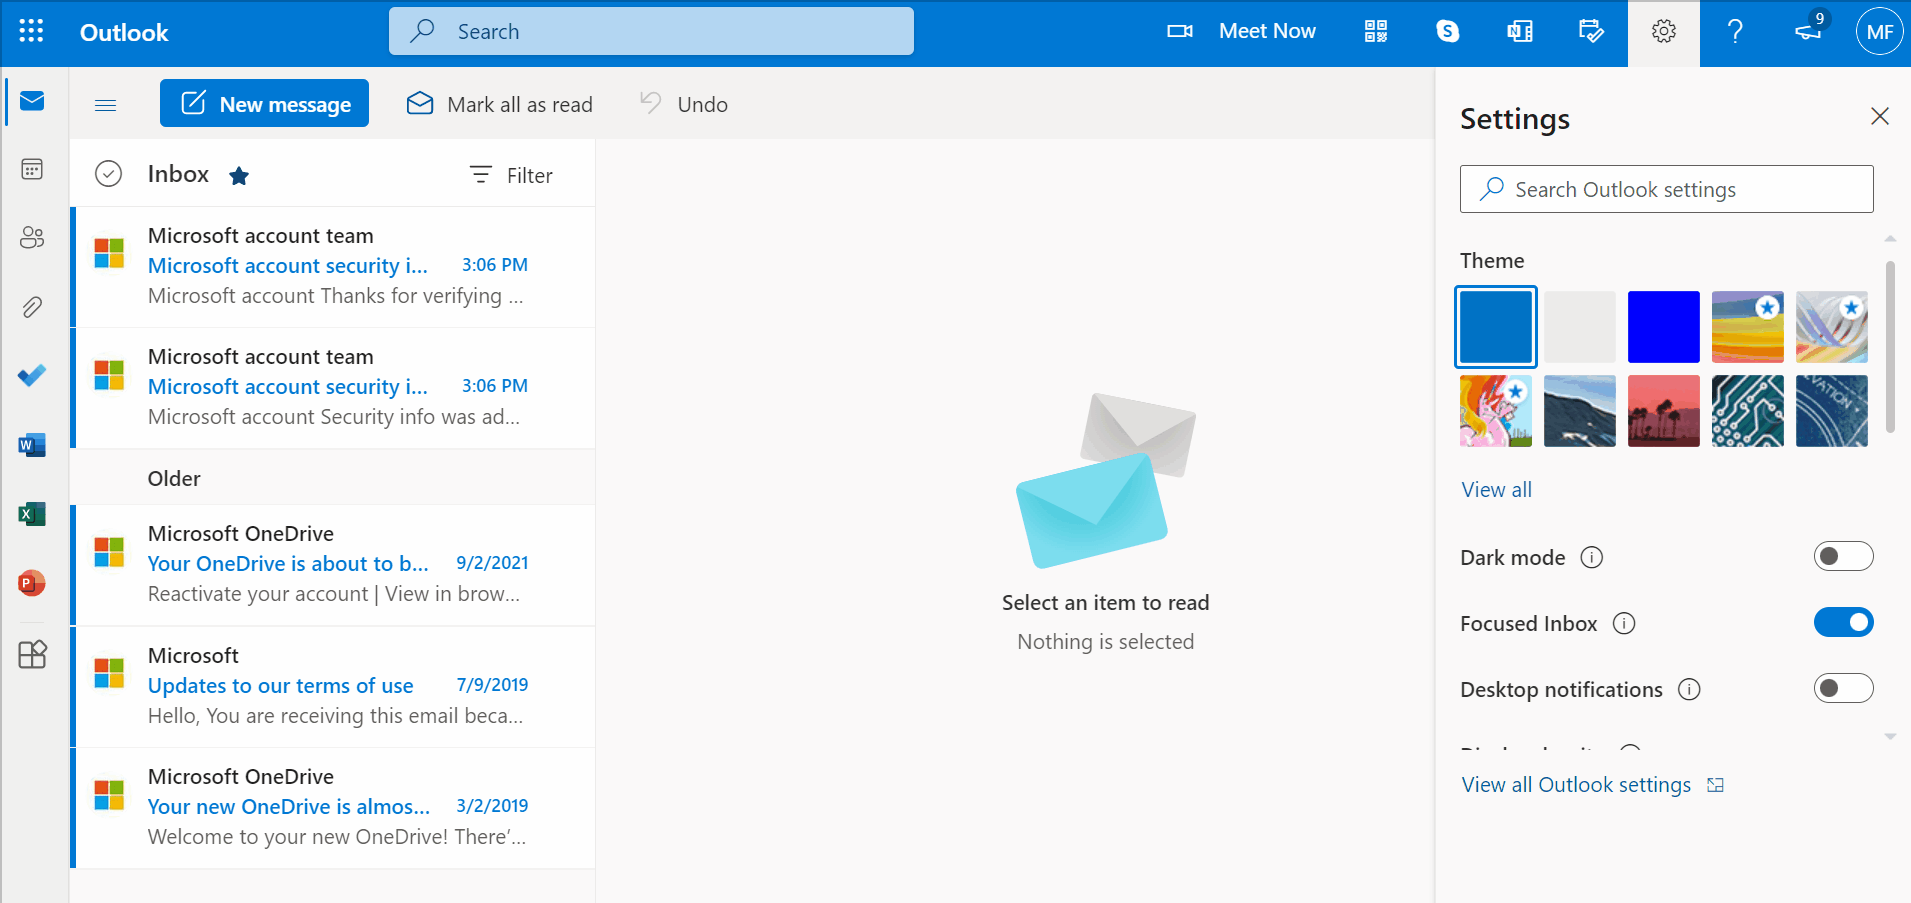
Task: Disable the Focused Inbox toggle
Action: [1841, 622]
